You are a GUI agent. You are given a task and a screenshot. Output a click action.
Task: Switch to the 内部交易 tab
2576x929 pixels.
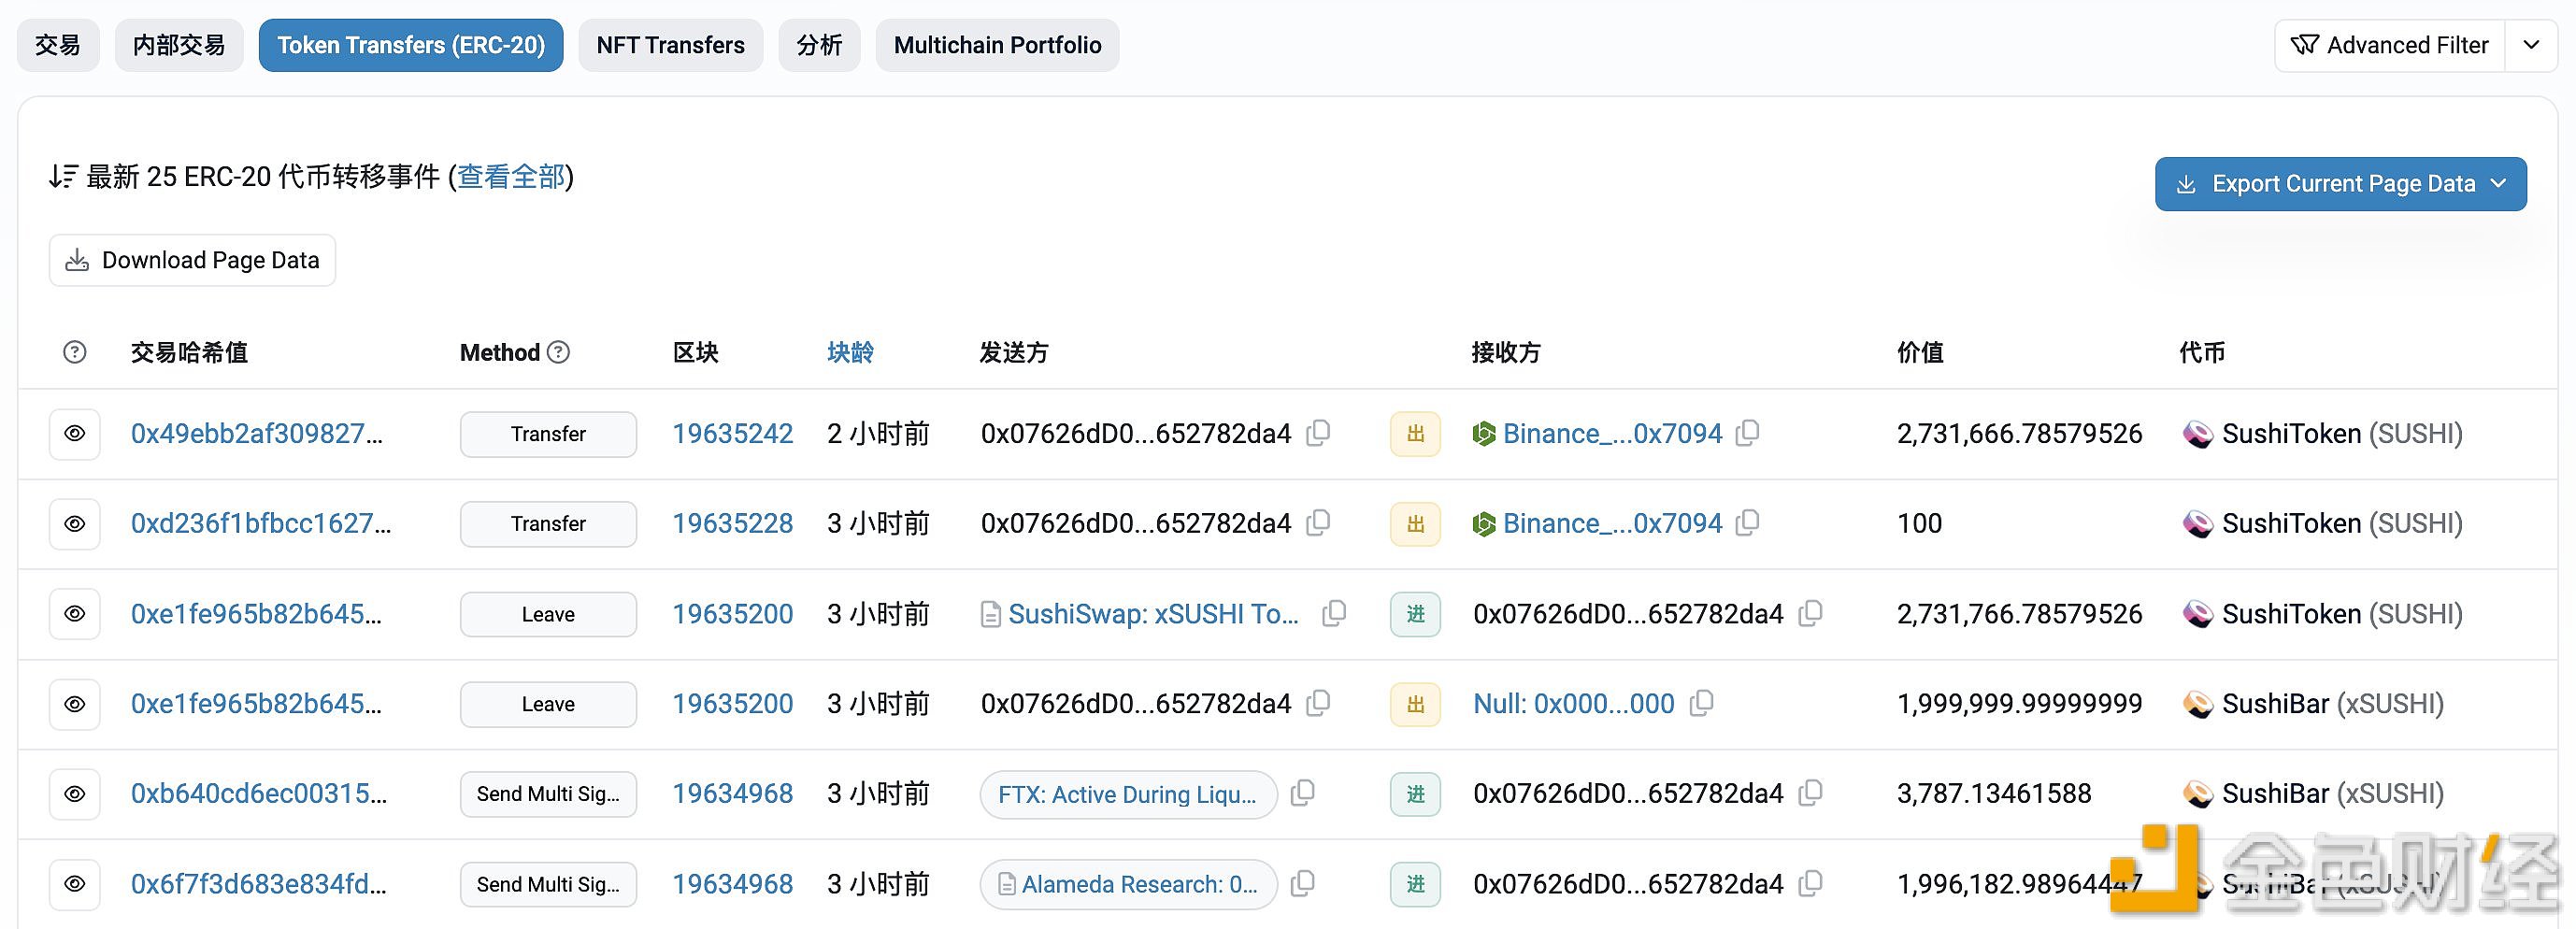pos(179,45)
